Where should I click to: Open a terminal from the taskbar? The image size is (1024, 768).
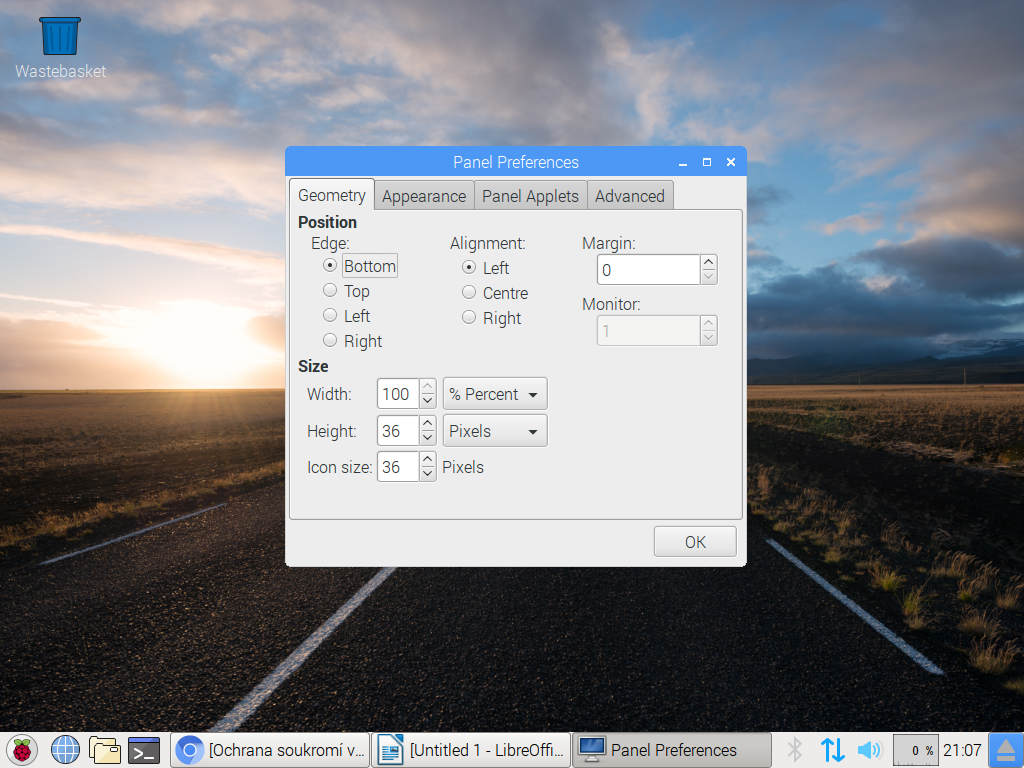coord(142,750)
